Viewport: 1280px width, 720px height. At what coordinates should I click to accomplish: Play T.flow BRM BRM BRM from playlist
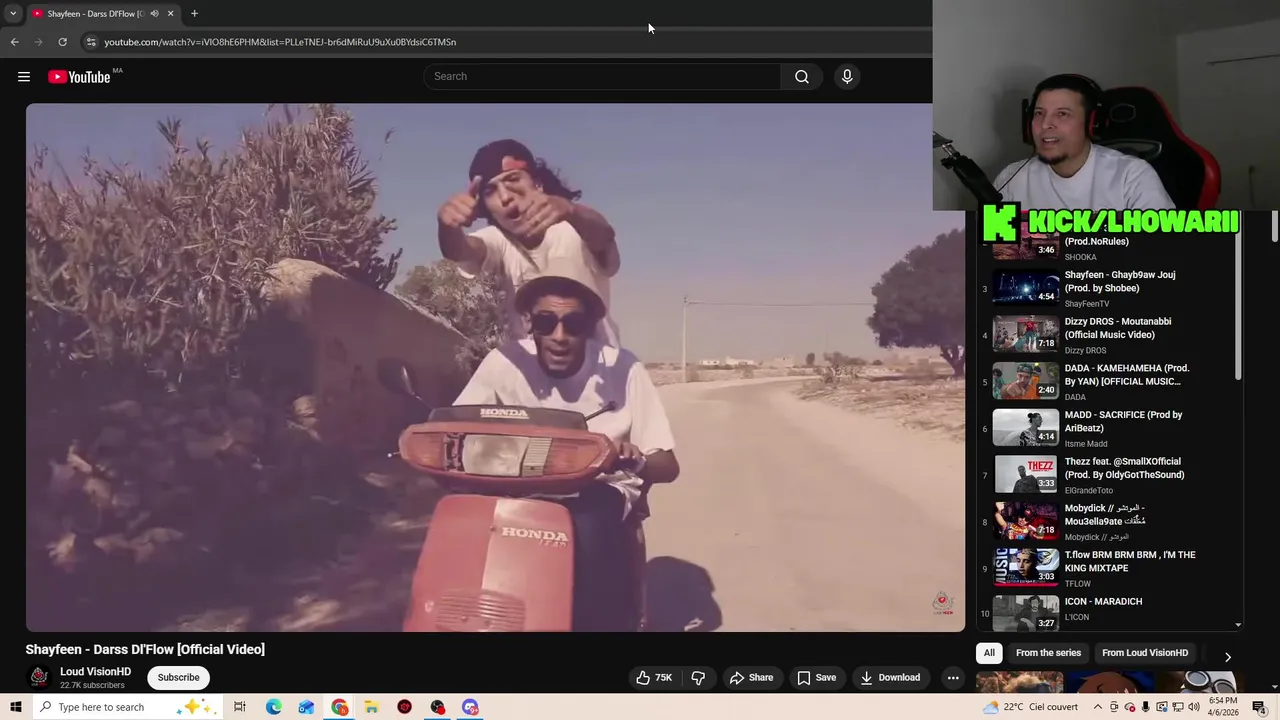pyautogui.click(x=1108, y=568)
